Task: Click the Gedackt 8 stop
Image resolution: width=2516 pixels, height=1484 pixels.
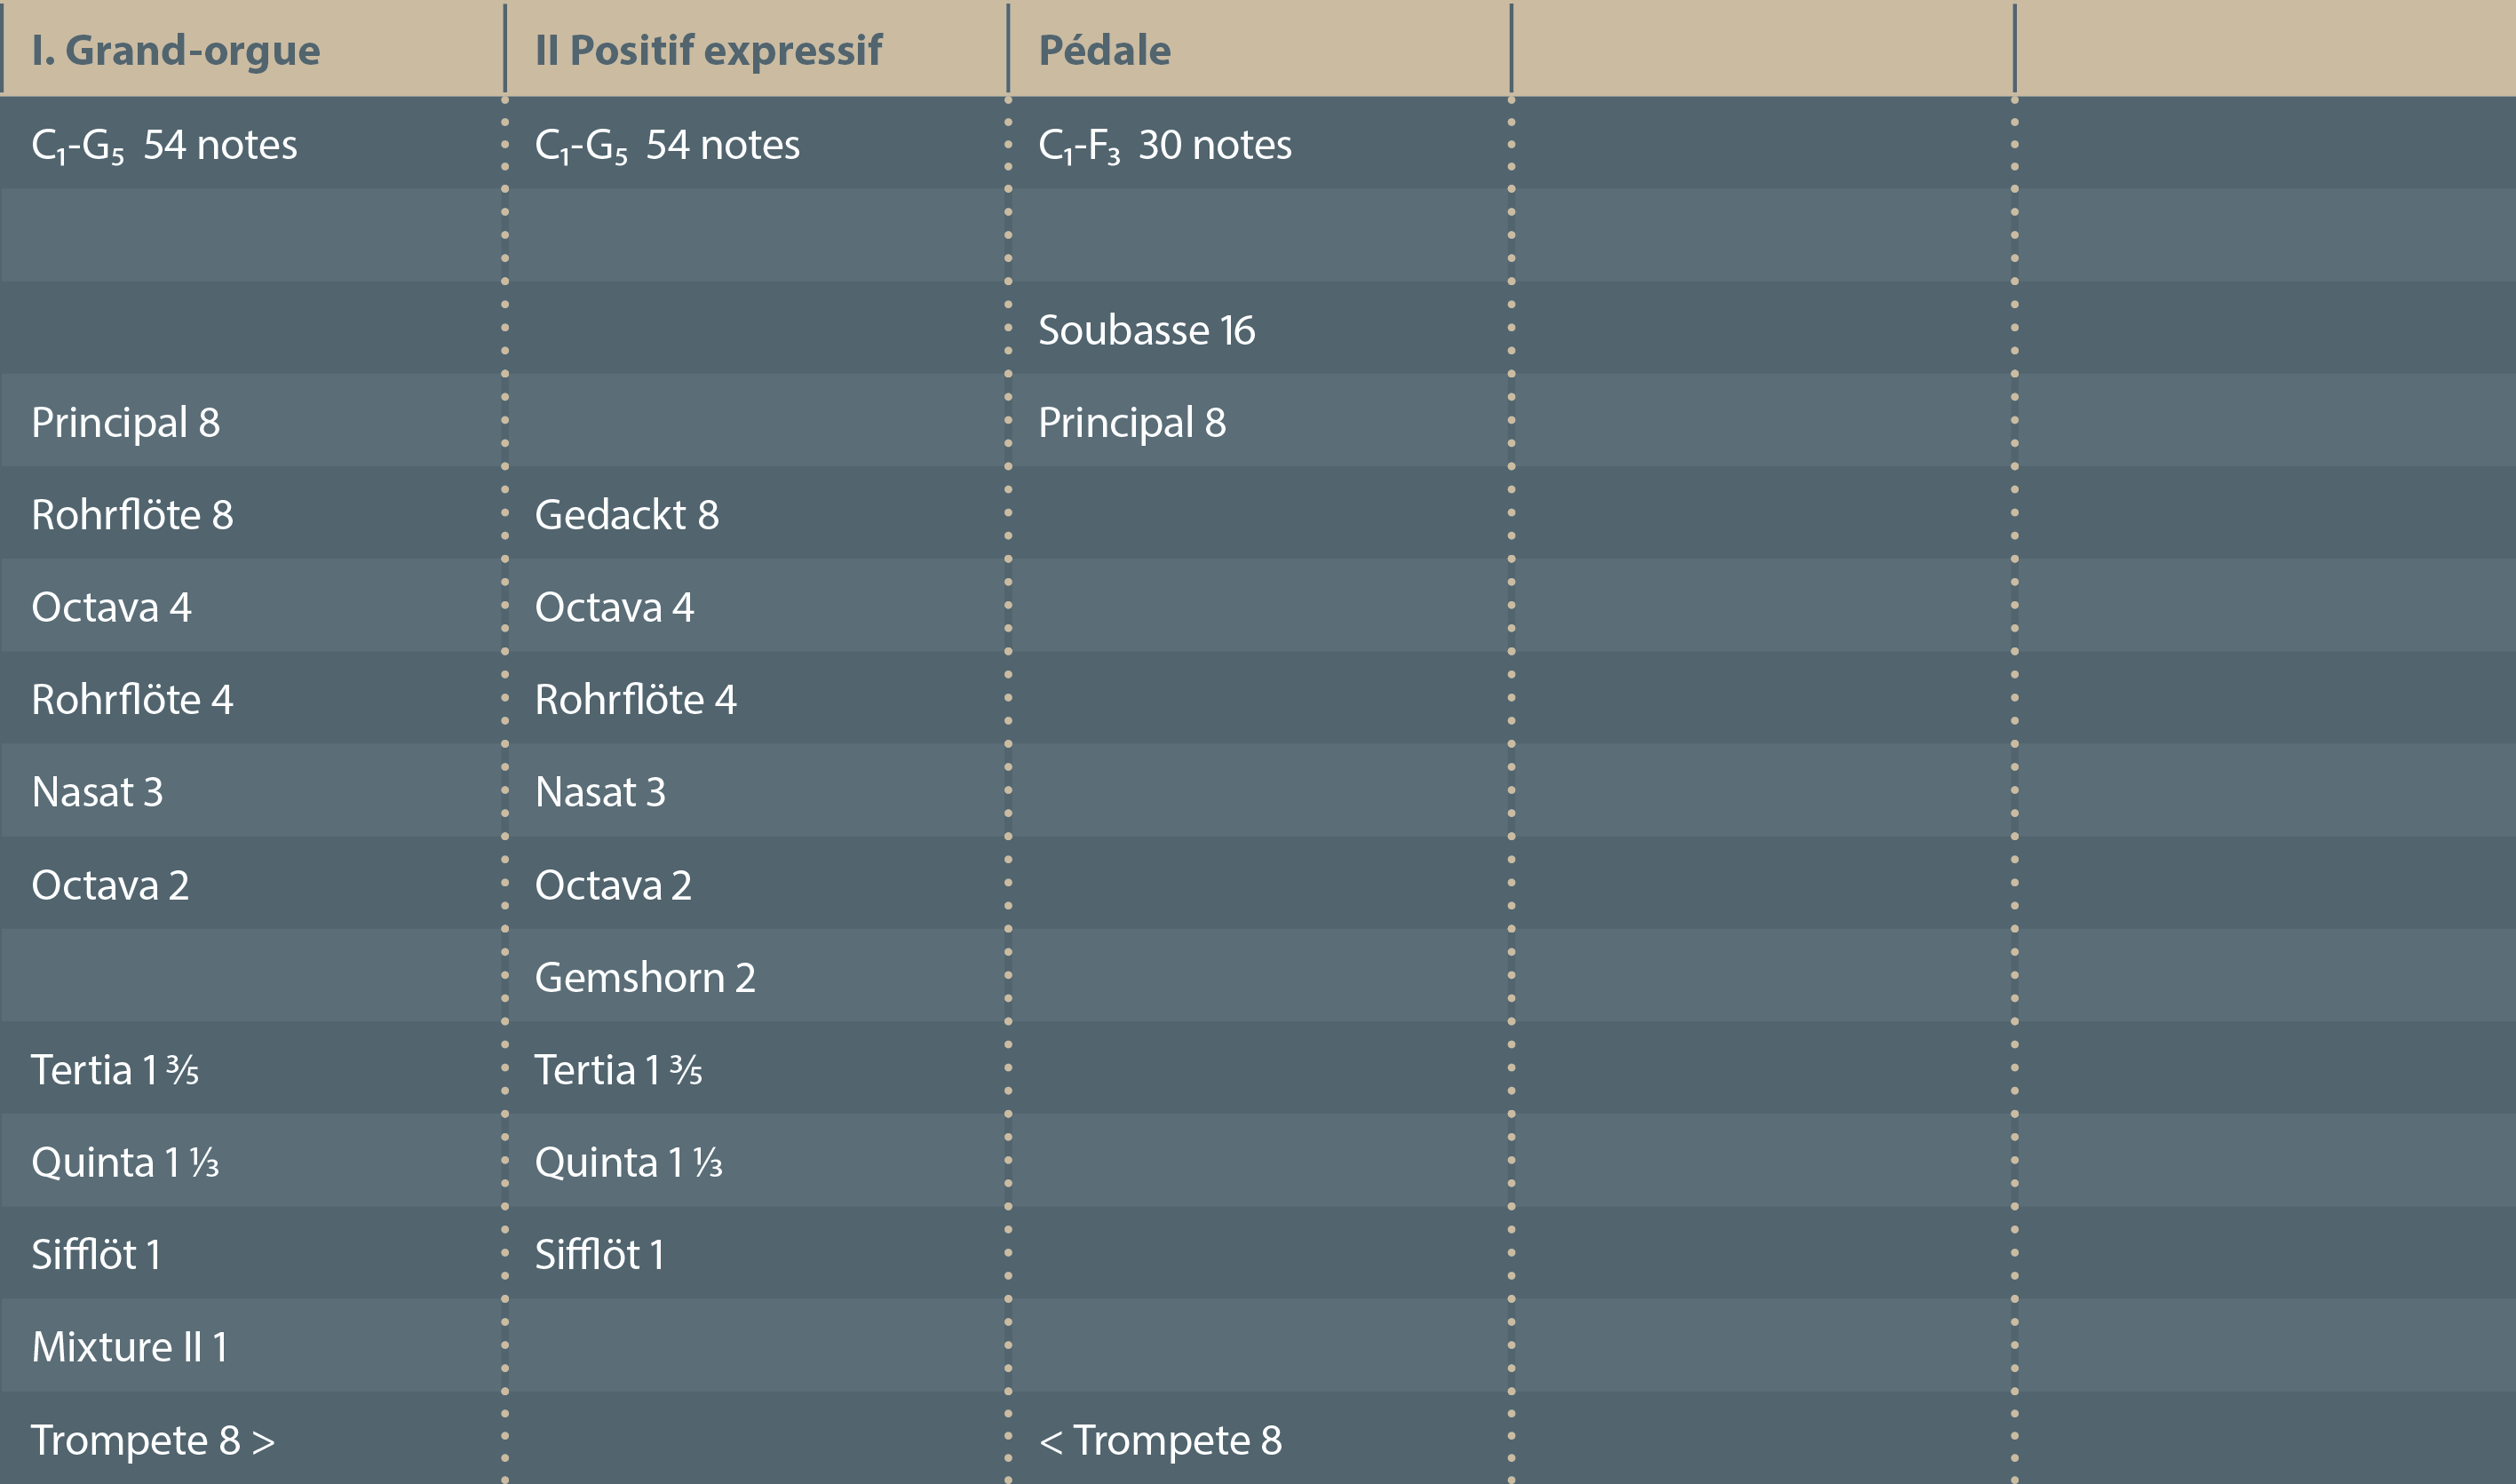Action: coord(627,515)
